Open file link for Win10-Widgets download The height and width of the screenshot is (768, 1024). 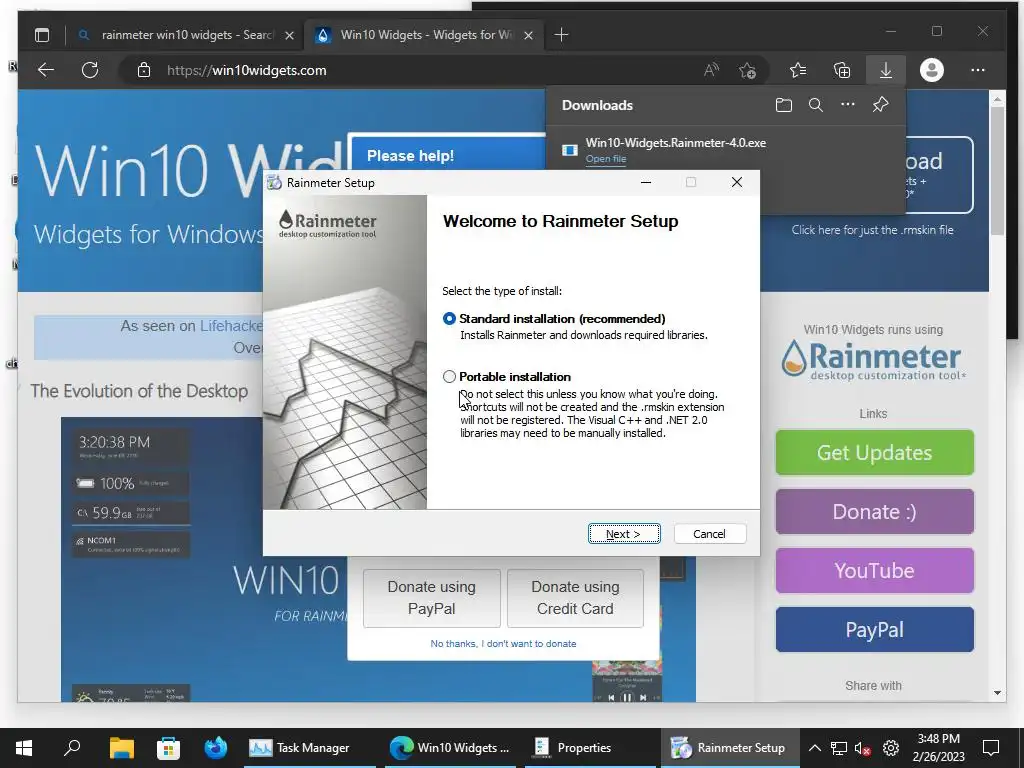(x=605, y=159)
